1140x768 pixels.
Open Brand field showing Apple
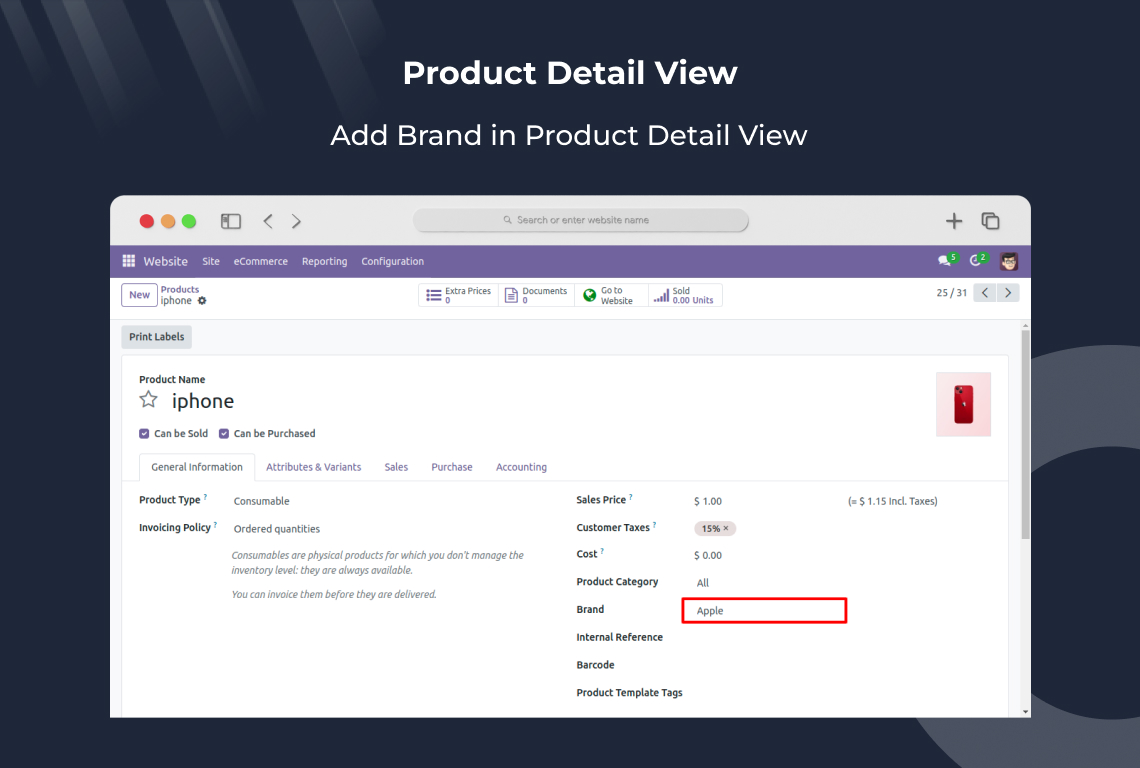pos(765,610)
